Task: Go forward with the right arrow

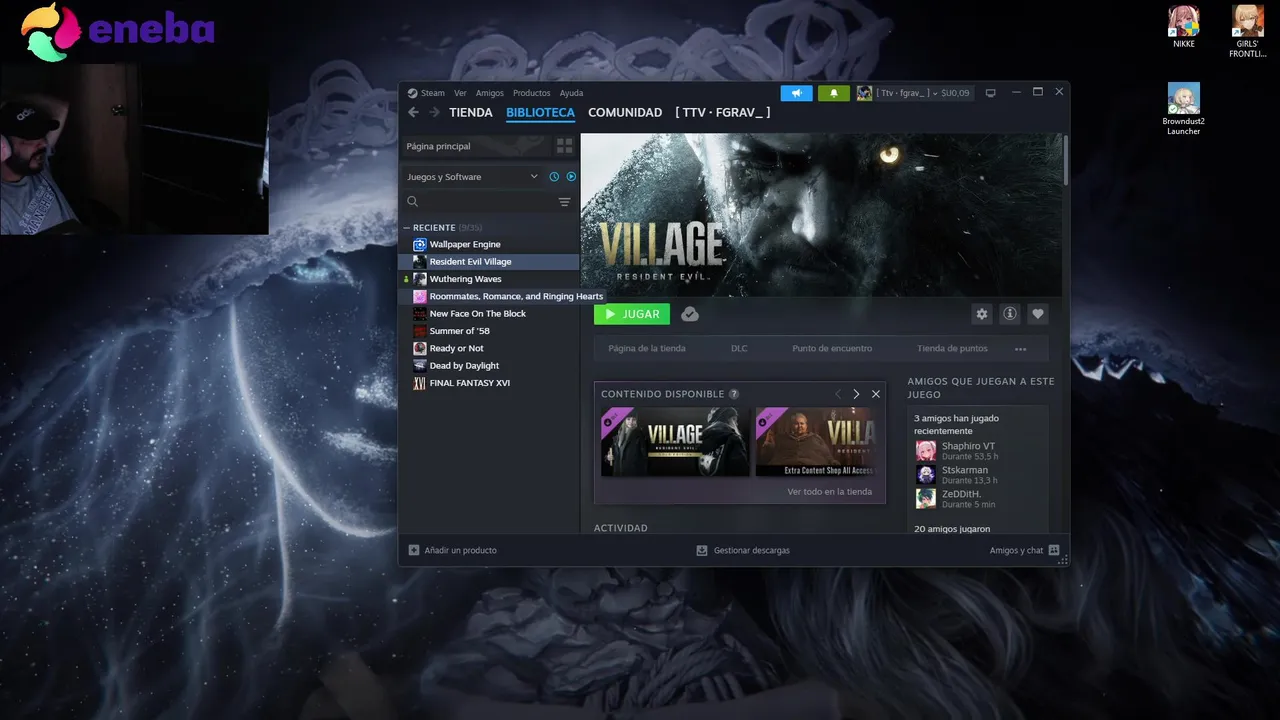Action: pos(434,113)
